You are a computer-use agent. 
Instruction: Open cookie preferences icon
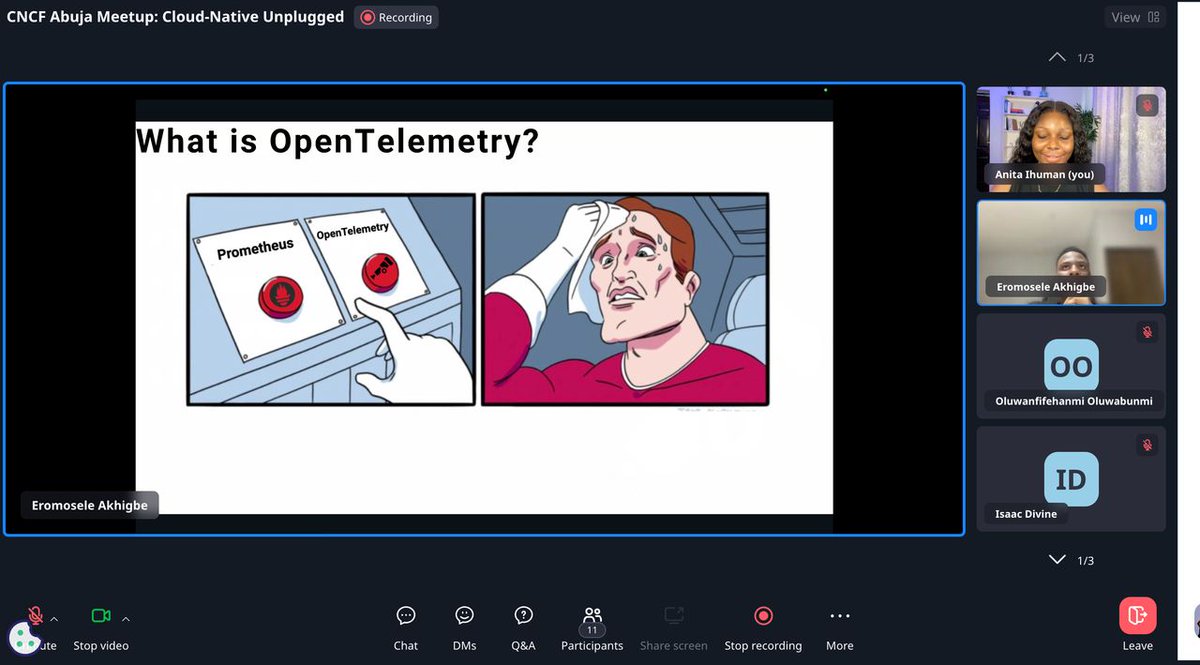click(x=24, y=638)
